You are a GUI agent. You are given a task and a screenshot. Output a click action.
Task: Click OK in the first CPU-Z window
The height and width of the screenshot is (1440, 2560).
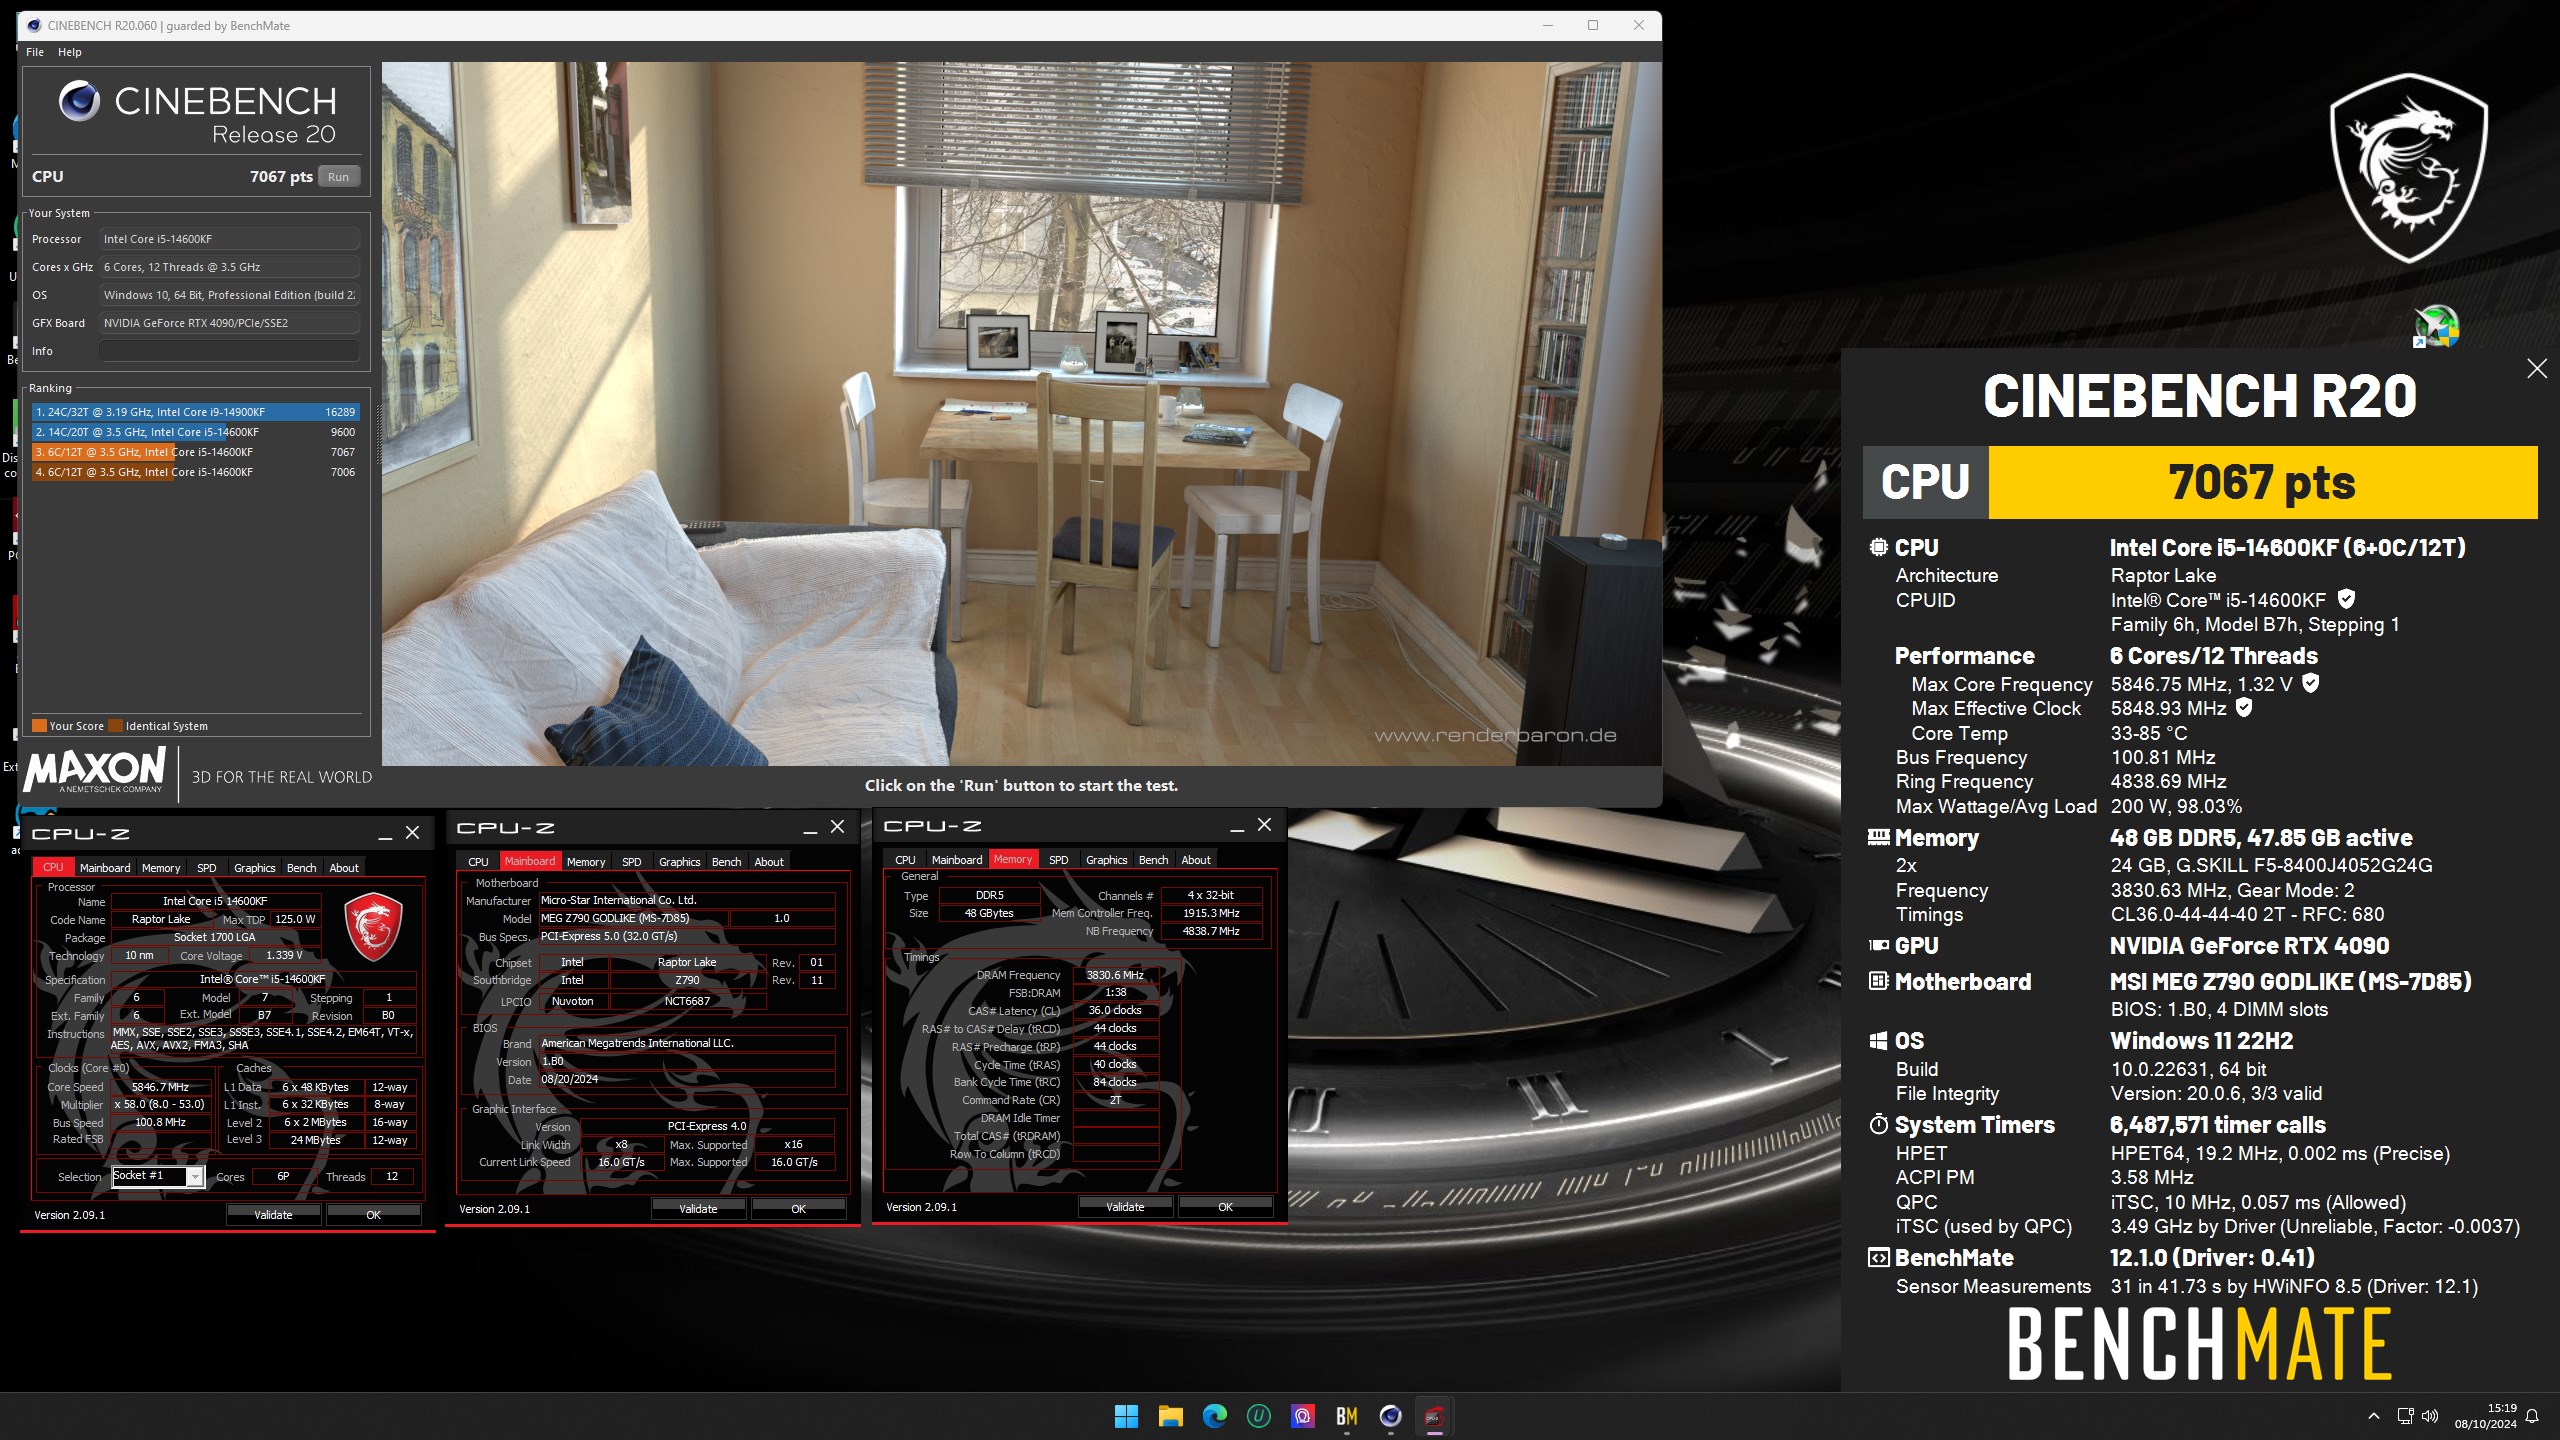click(373, 1215)
